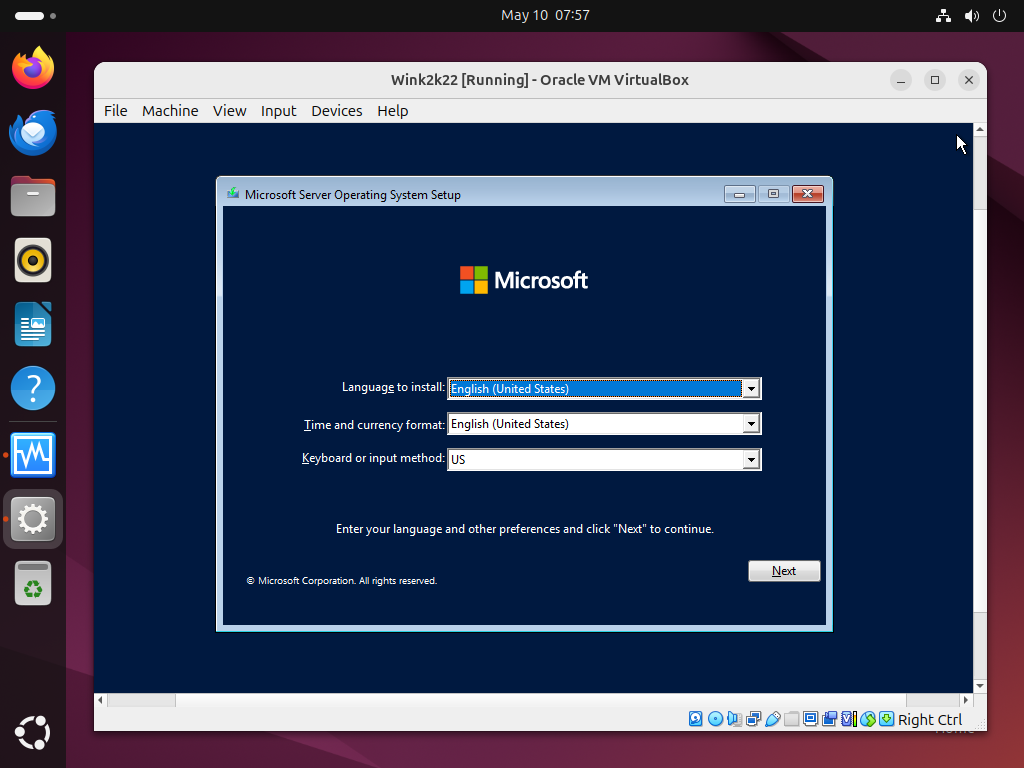Open the Devices menu
Viewport: 1024px width, 768px height.
coord(336,111)
